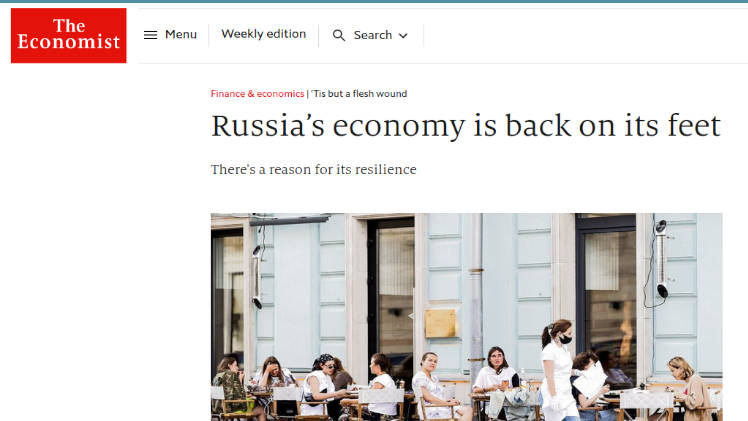Click the word "Economist" within the red logo
Screen dimensions: 748x421
69,42
